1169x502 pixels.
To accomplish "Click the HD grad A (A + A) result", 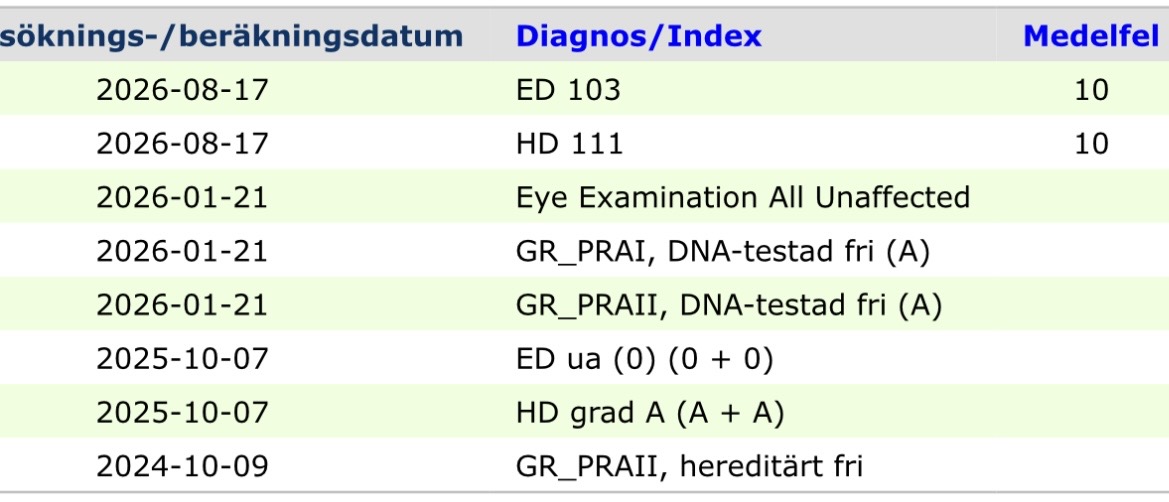I will (649, 412).
